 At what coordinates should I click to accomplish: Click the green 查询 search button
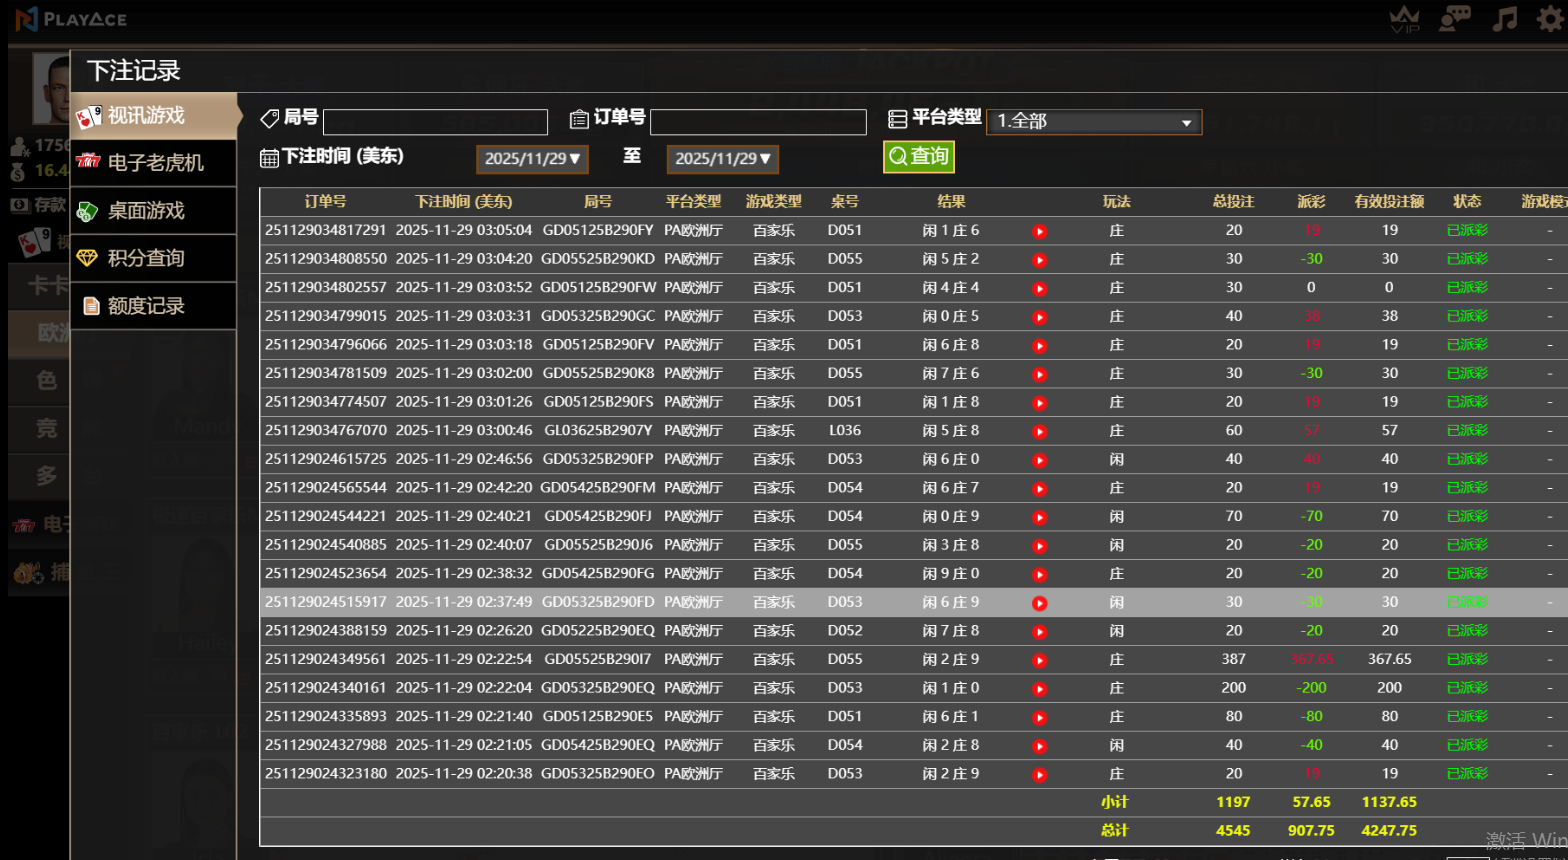918,156
